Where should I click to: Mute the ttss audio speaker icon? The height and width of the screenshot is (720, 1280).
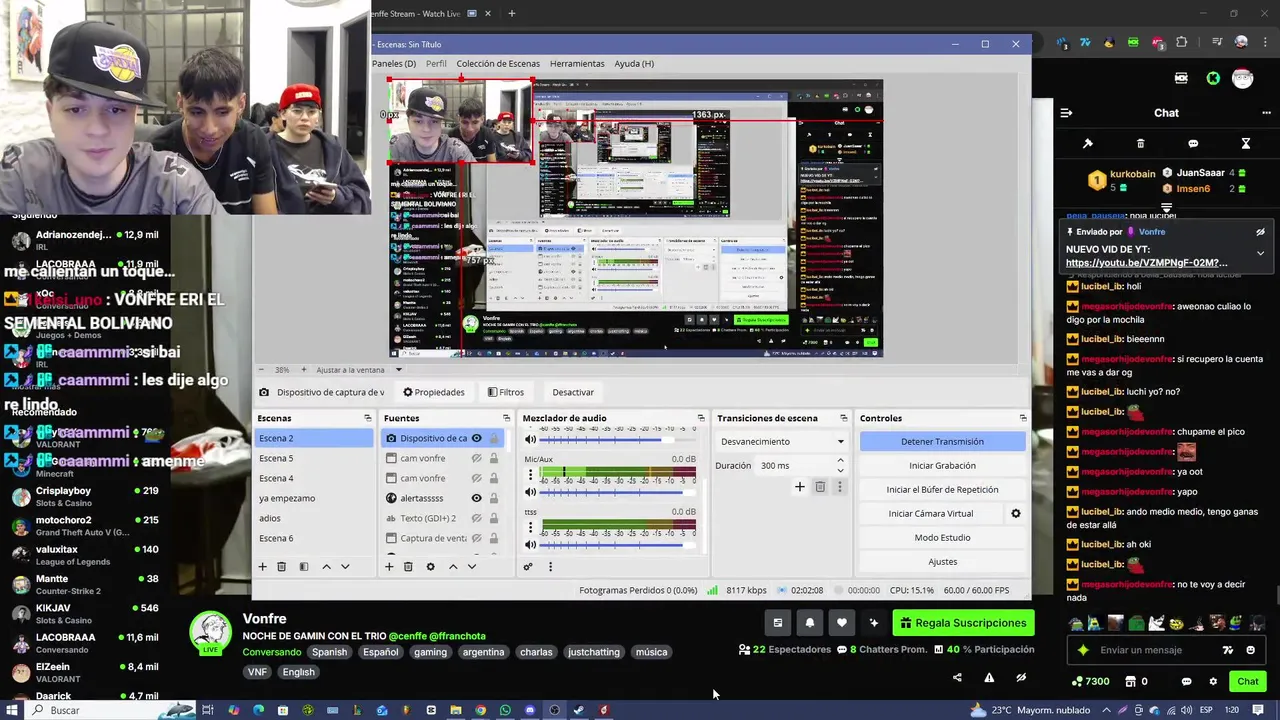tap(531, 545)
